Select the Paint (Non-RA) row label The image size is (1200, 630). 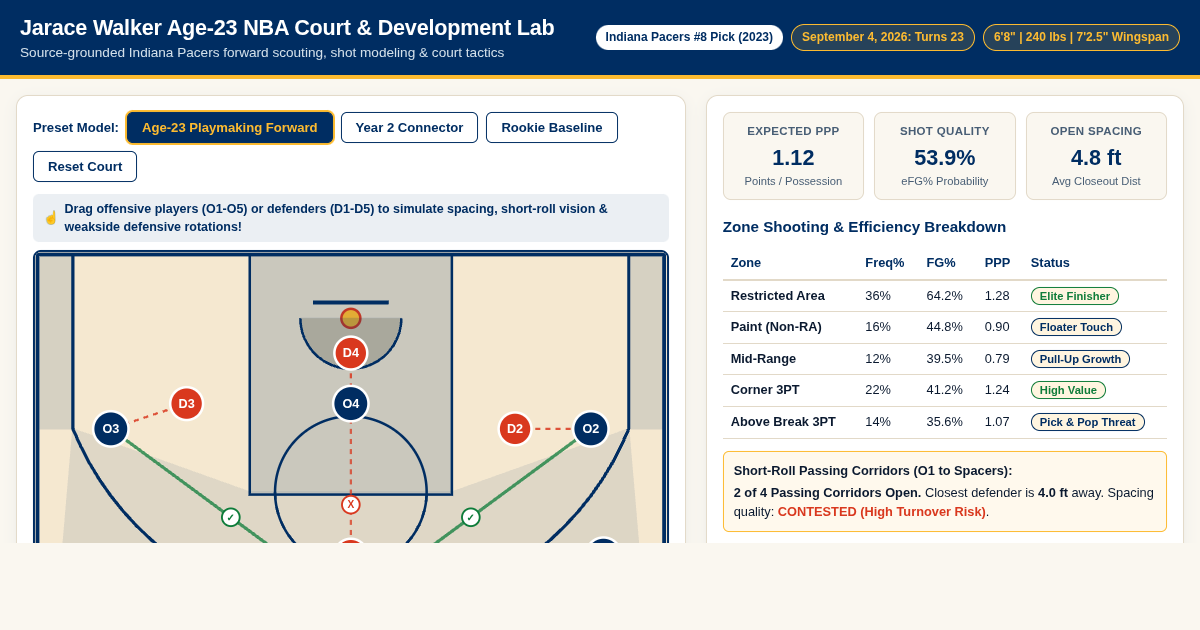pos(778,327)
